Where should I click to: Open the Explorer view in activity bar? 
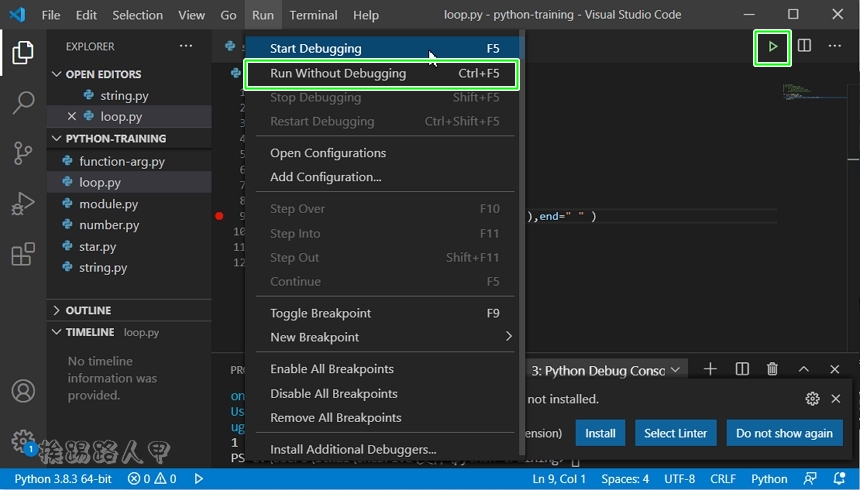[22, 53]
